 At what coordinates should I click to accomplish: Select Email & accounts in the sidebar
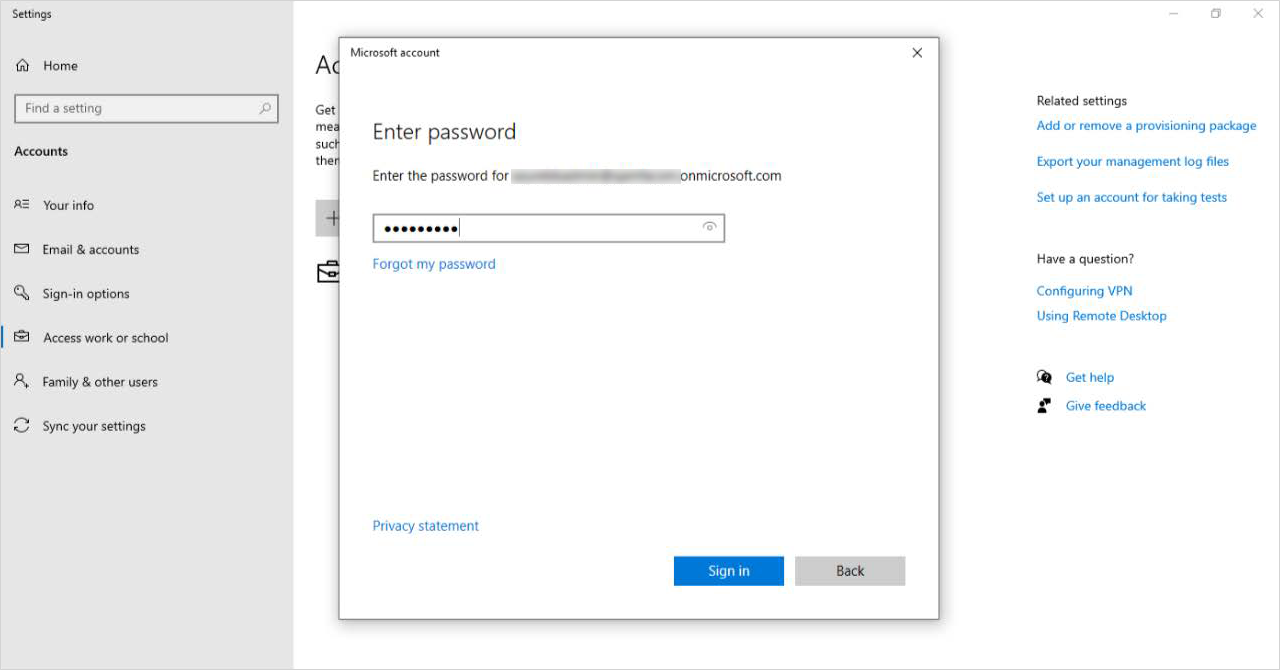tap(90, 250)
